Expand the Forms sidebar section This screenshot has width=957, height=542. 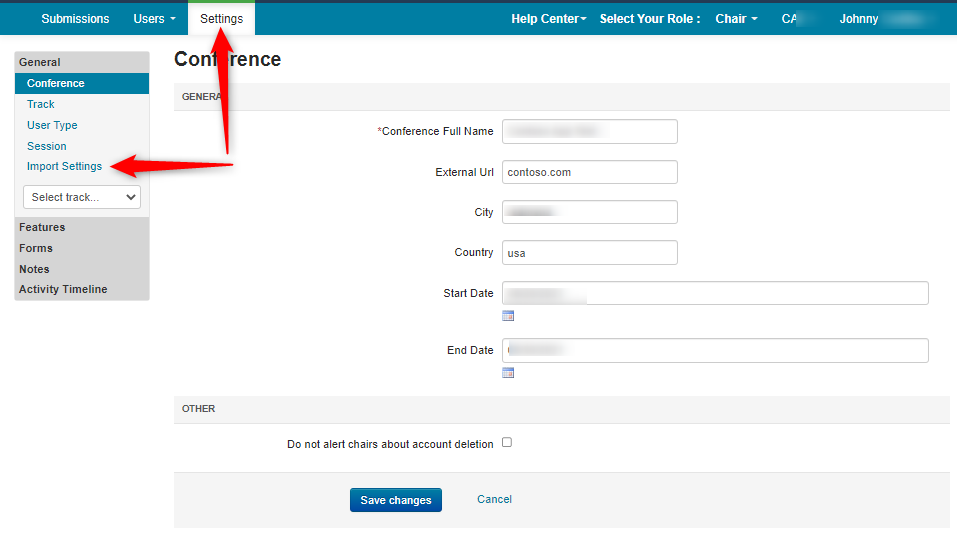[x=82, y=248]
